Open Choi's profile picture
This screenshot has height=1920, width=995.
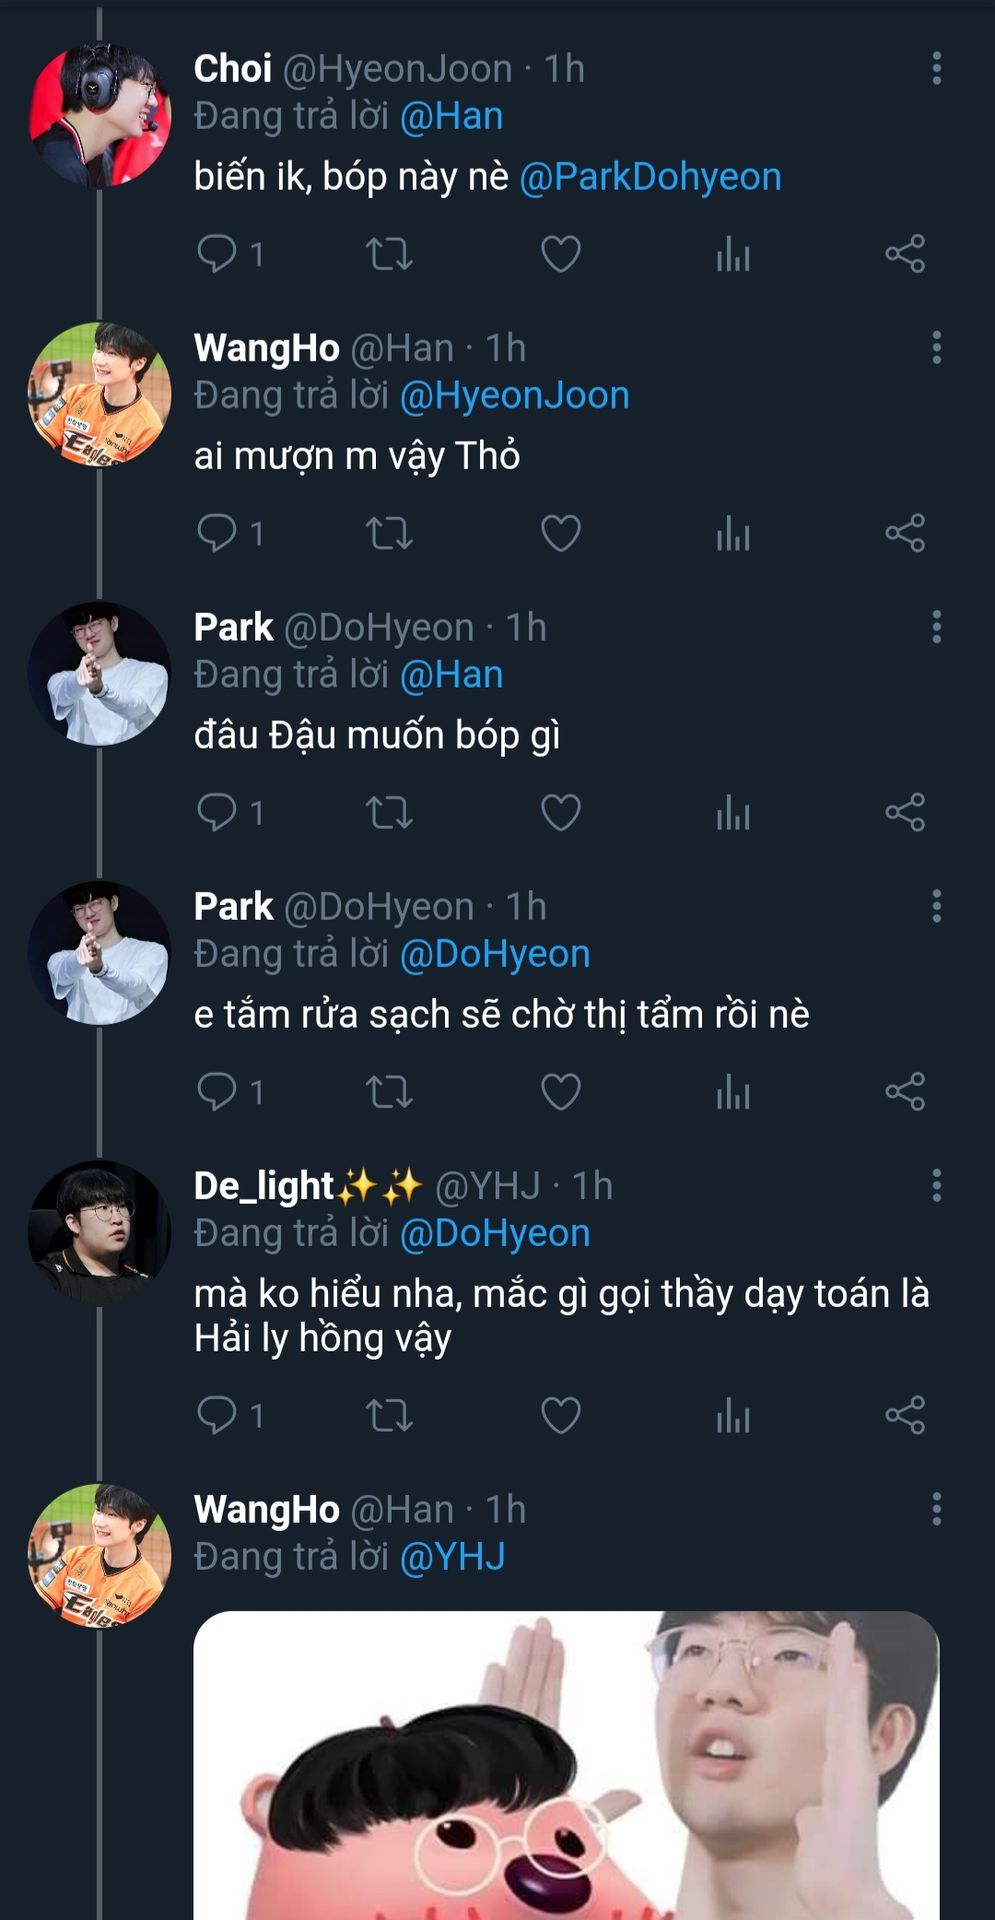pos(99,115)
